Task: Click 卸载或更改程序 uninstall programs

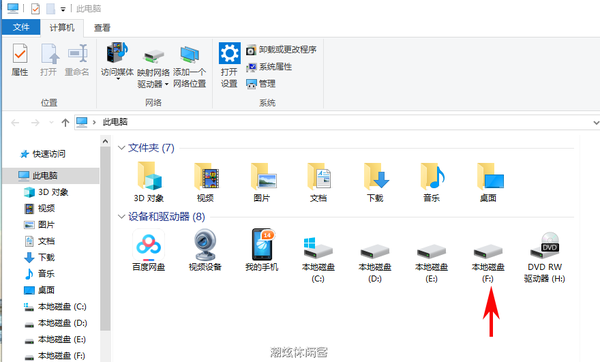Action: point(281,50)
